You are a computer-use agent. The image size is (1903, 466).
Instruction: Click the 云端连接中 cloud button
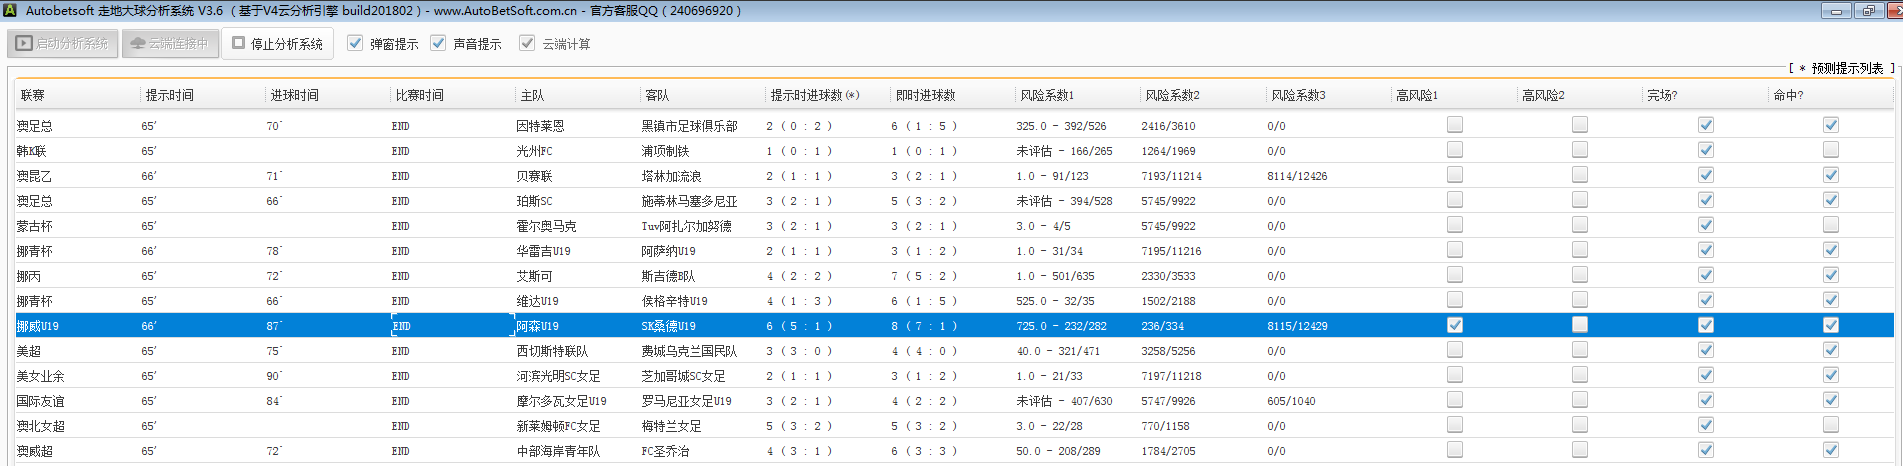click(x=170, y=44)
